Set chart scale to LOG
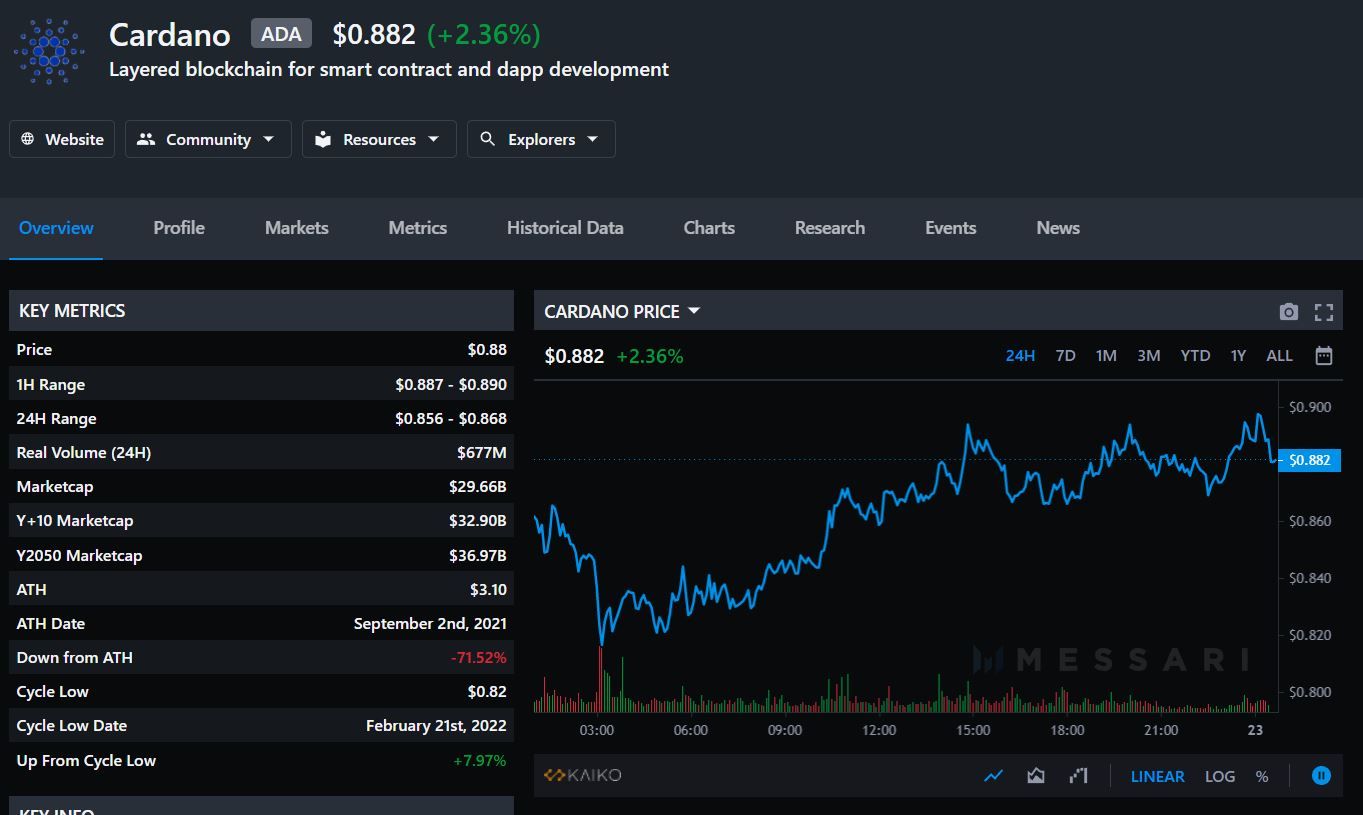The image size is (1363, 815). pos(1219,776)
